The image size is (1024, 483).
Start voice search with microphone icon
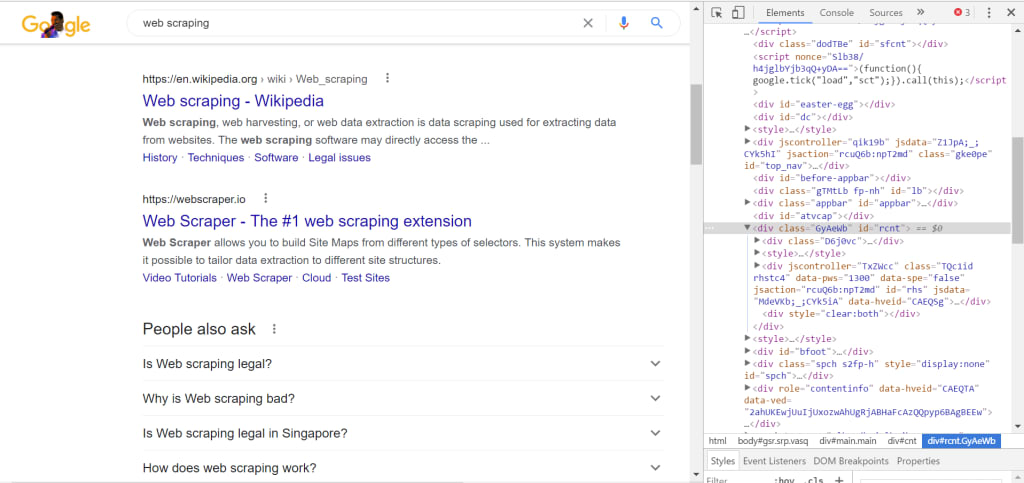tap(624, 23)
